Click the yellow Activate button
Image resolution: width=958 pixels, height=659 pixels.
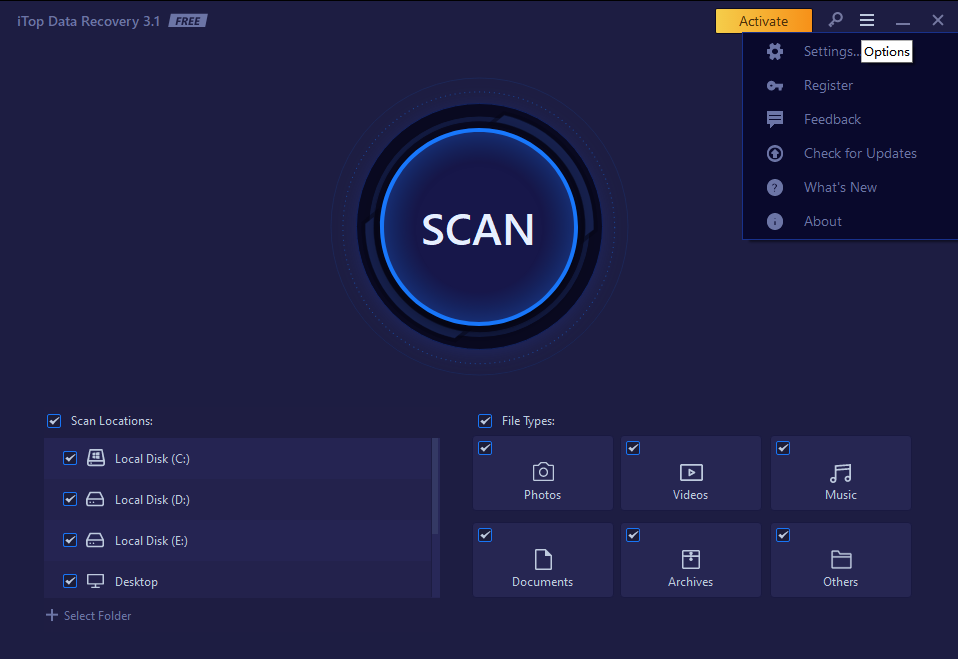(763, 21)
